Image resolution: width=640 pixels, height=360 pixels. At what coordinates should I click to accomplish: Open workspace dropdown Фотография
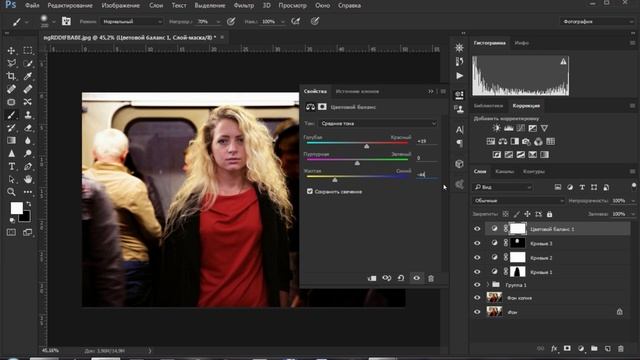point(596,22)
